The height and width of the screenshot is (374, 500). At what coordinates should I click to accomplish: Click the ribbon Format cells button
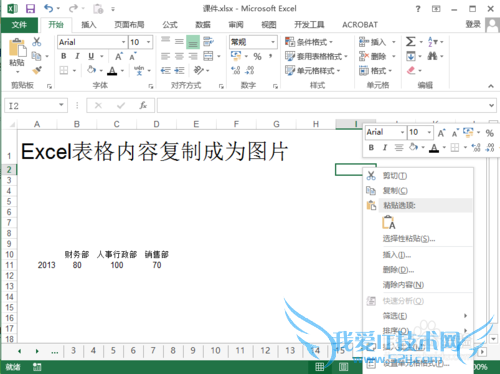375,70
